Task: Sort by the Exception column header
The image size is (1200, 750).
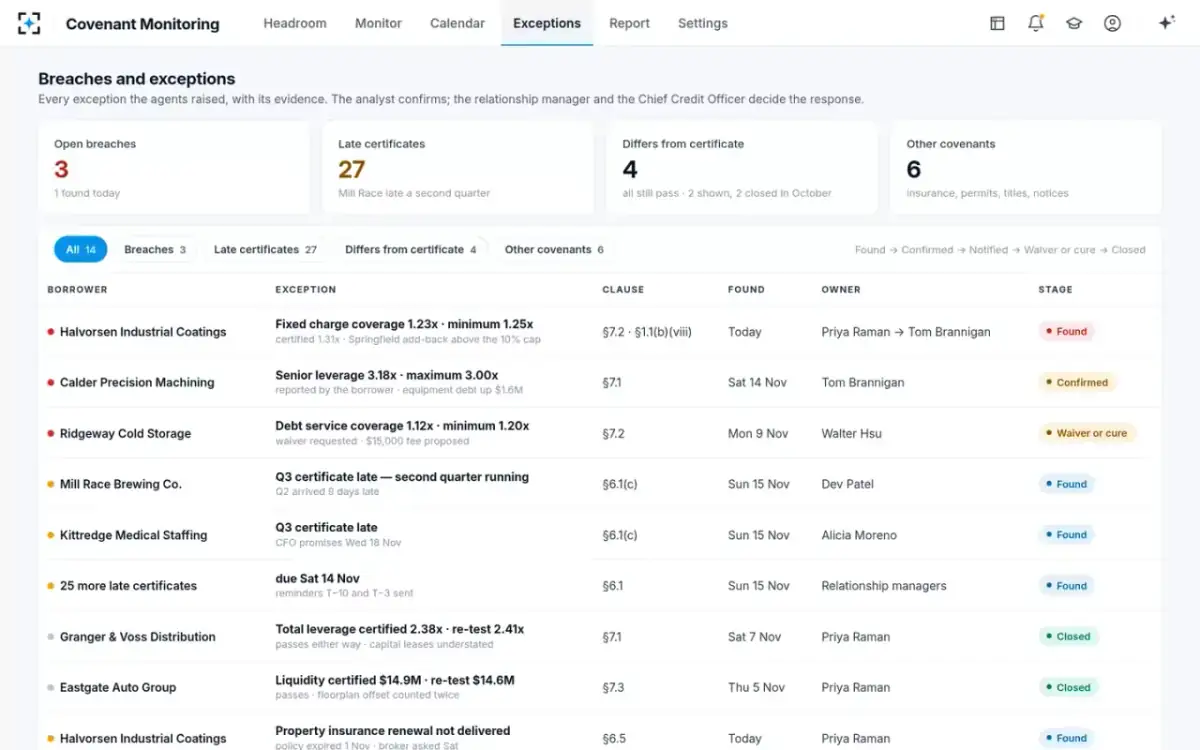Action: point(306,290)
